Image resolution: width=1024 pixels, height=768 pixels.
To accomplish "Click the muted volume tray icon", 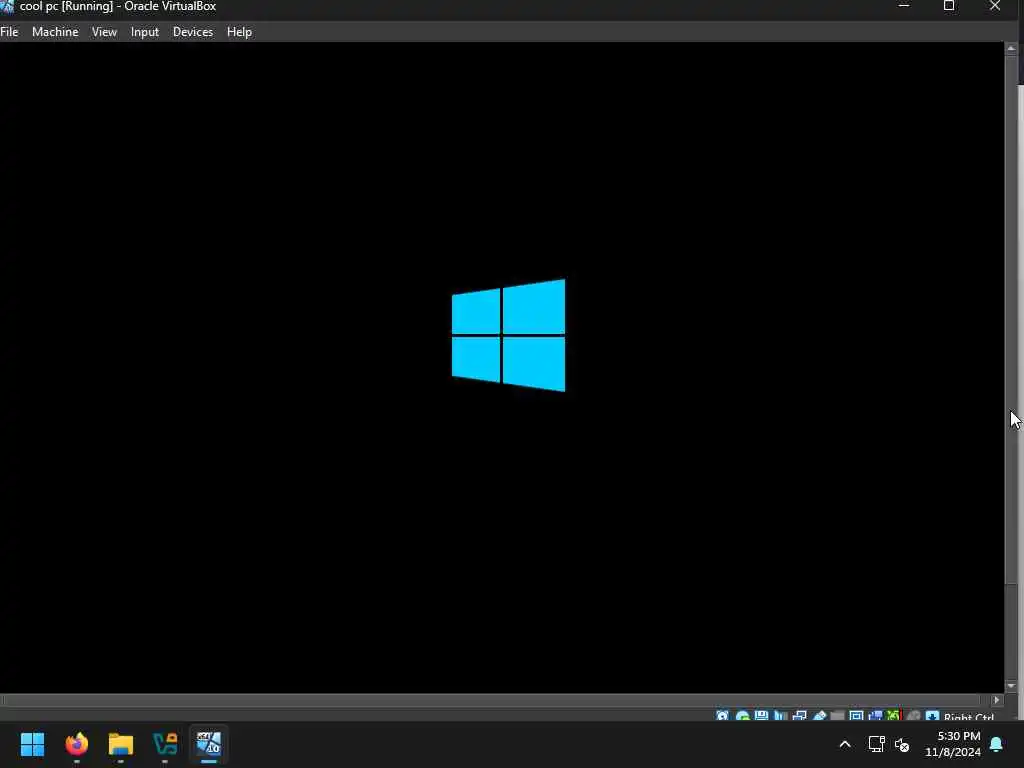I will pos(902,744).
